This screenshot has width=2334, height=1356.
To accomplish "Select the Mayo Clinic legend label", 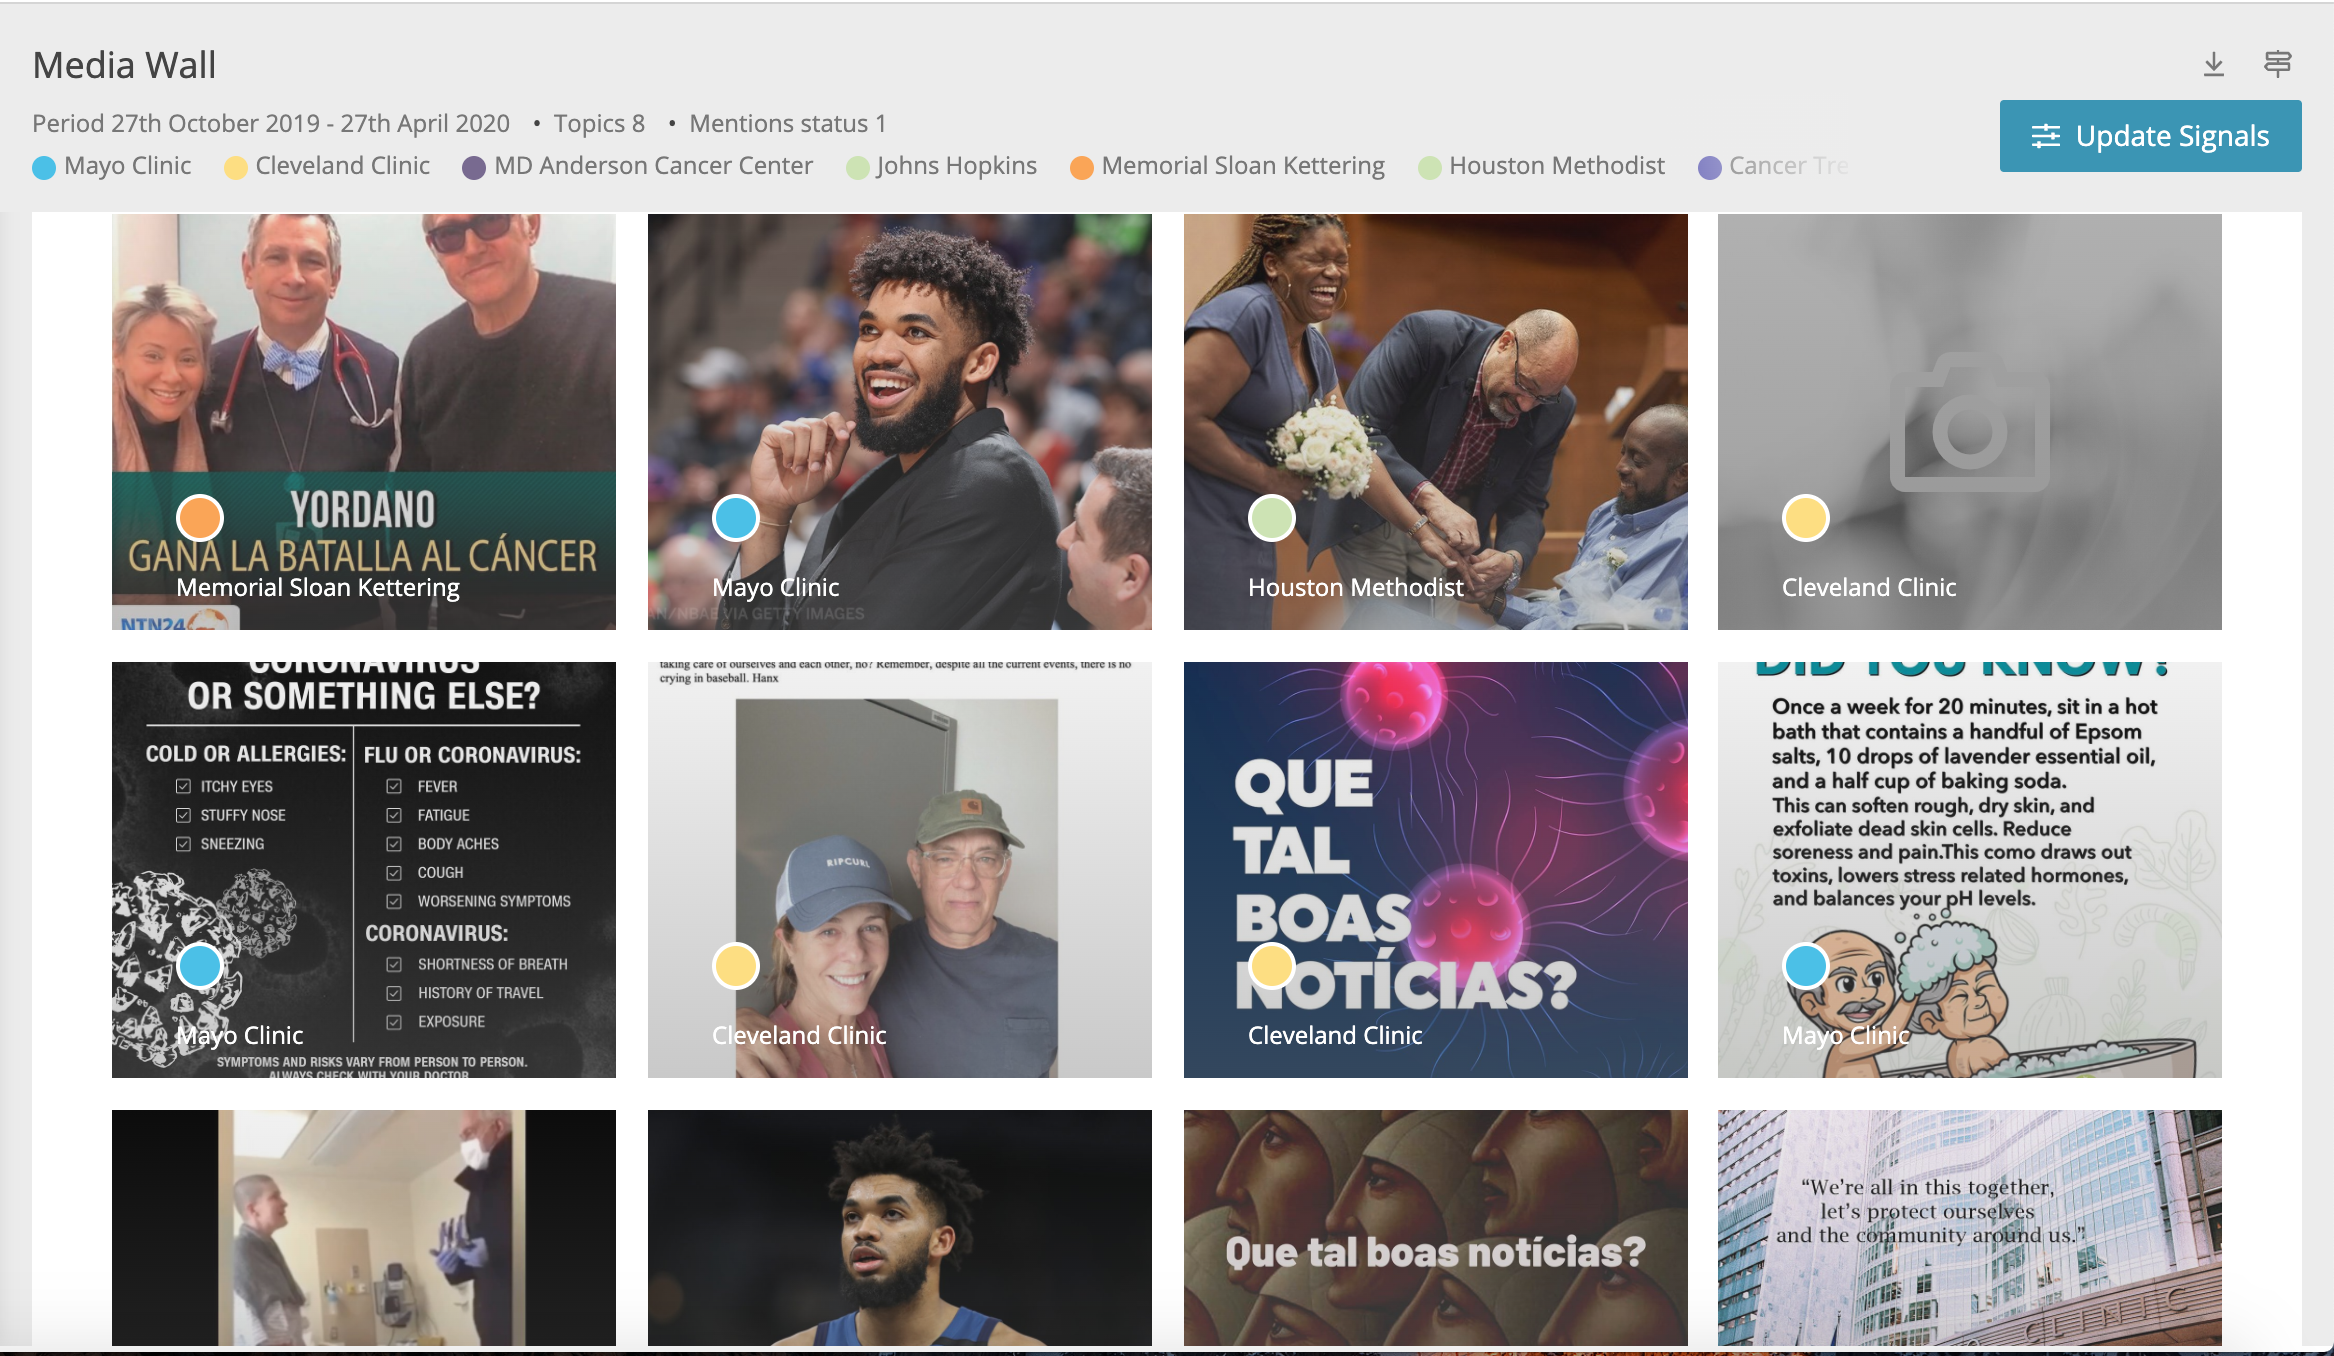I will click(x=128, y=166).
